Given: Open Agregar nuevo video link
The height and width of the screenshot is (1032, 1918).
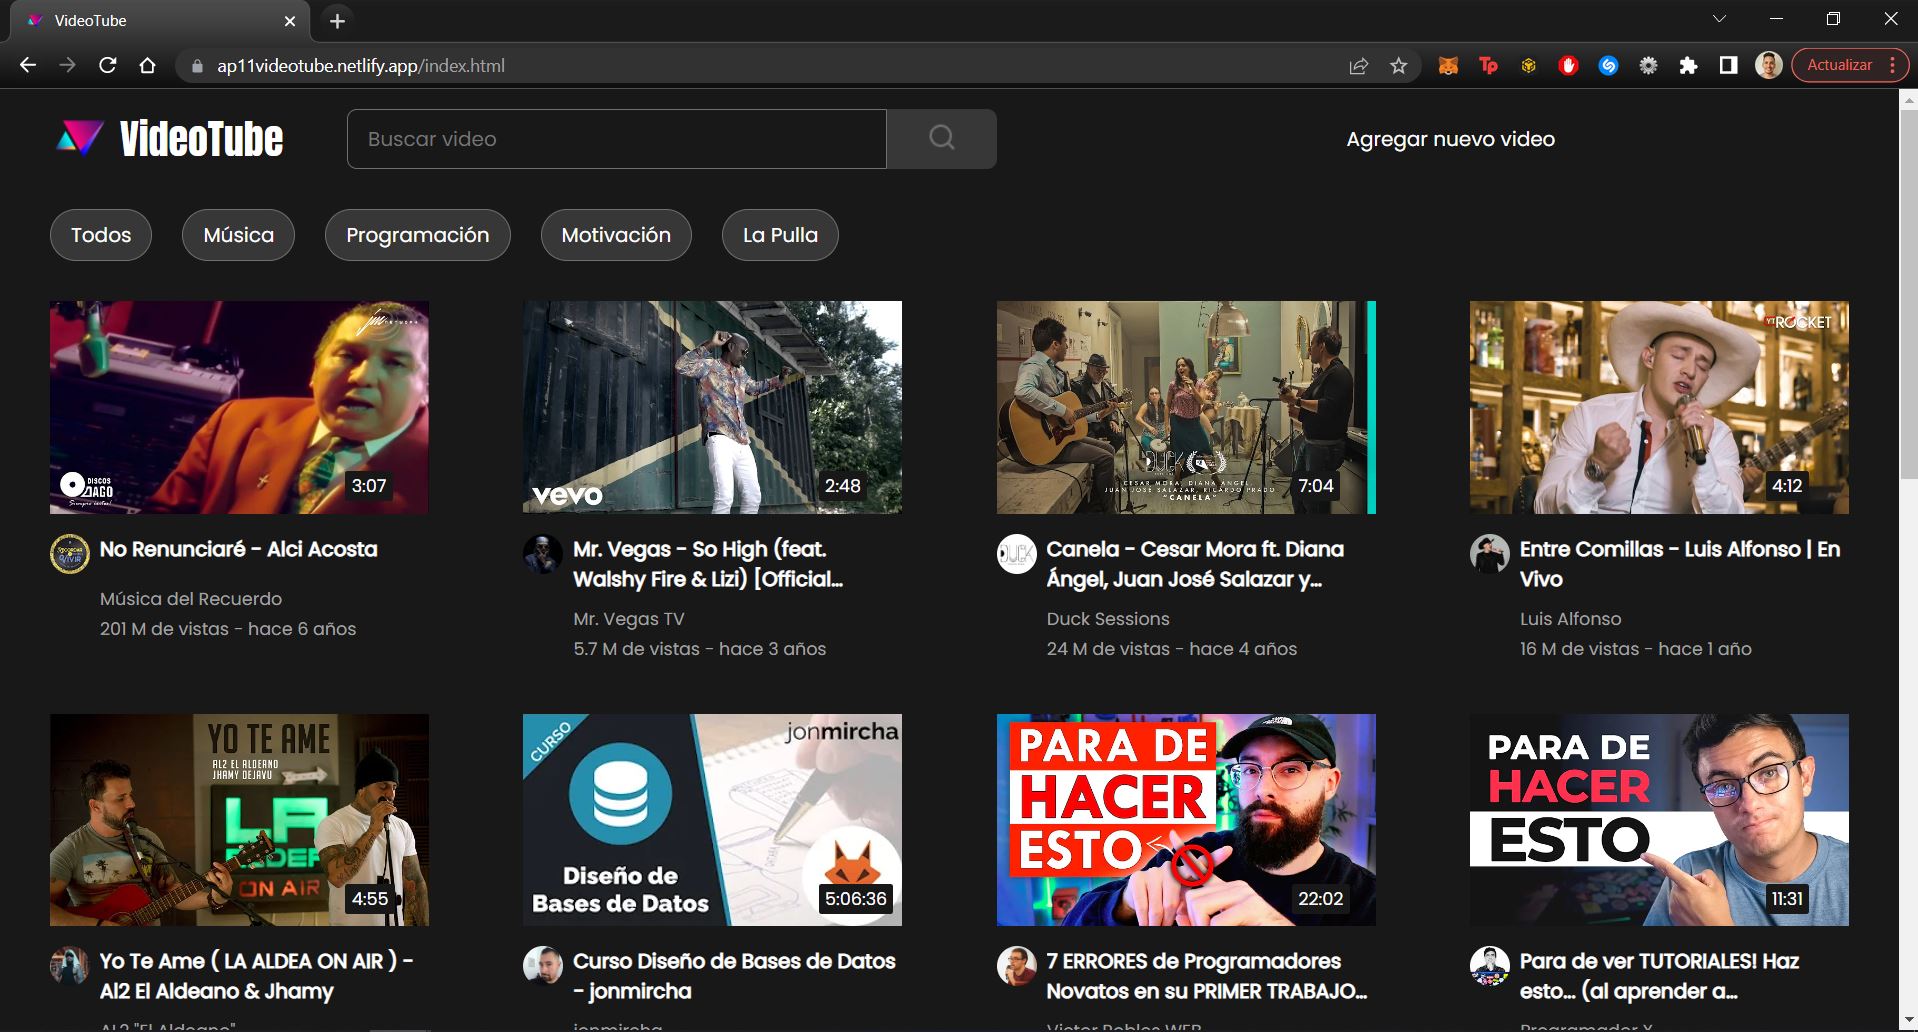Looking at the screenshot, I should tap(1450, 139).
